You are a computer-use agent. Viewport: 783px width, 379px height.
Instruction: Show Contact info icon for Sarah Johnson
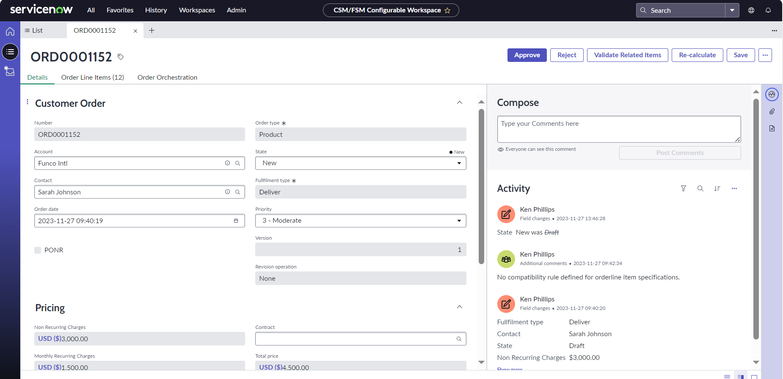tap(227, 192)
